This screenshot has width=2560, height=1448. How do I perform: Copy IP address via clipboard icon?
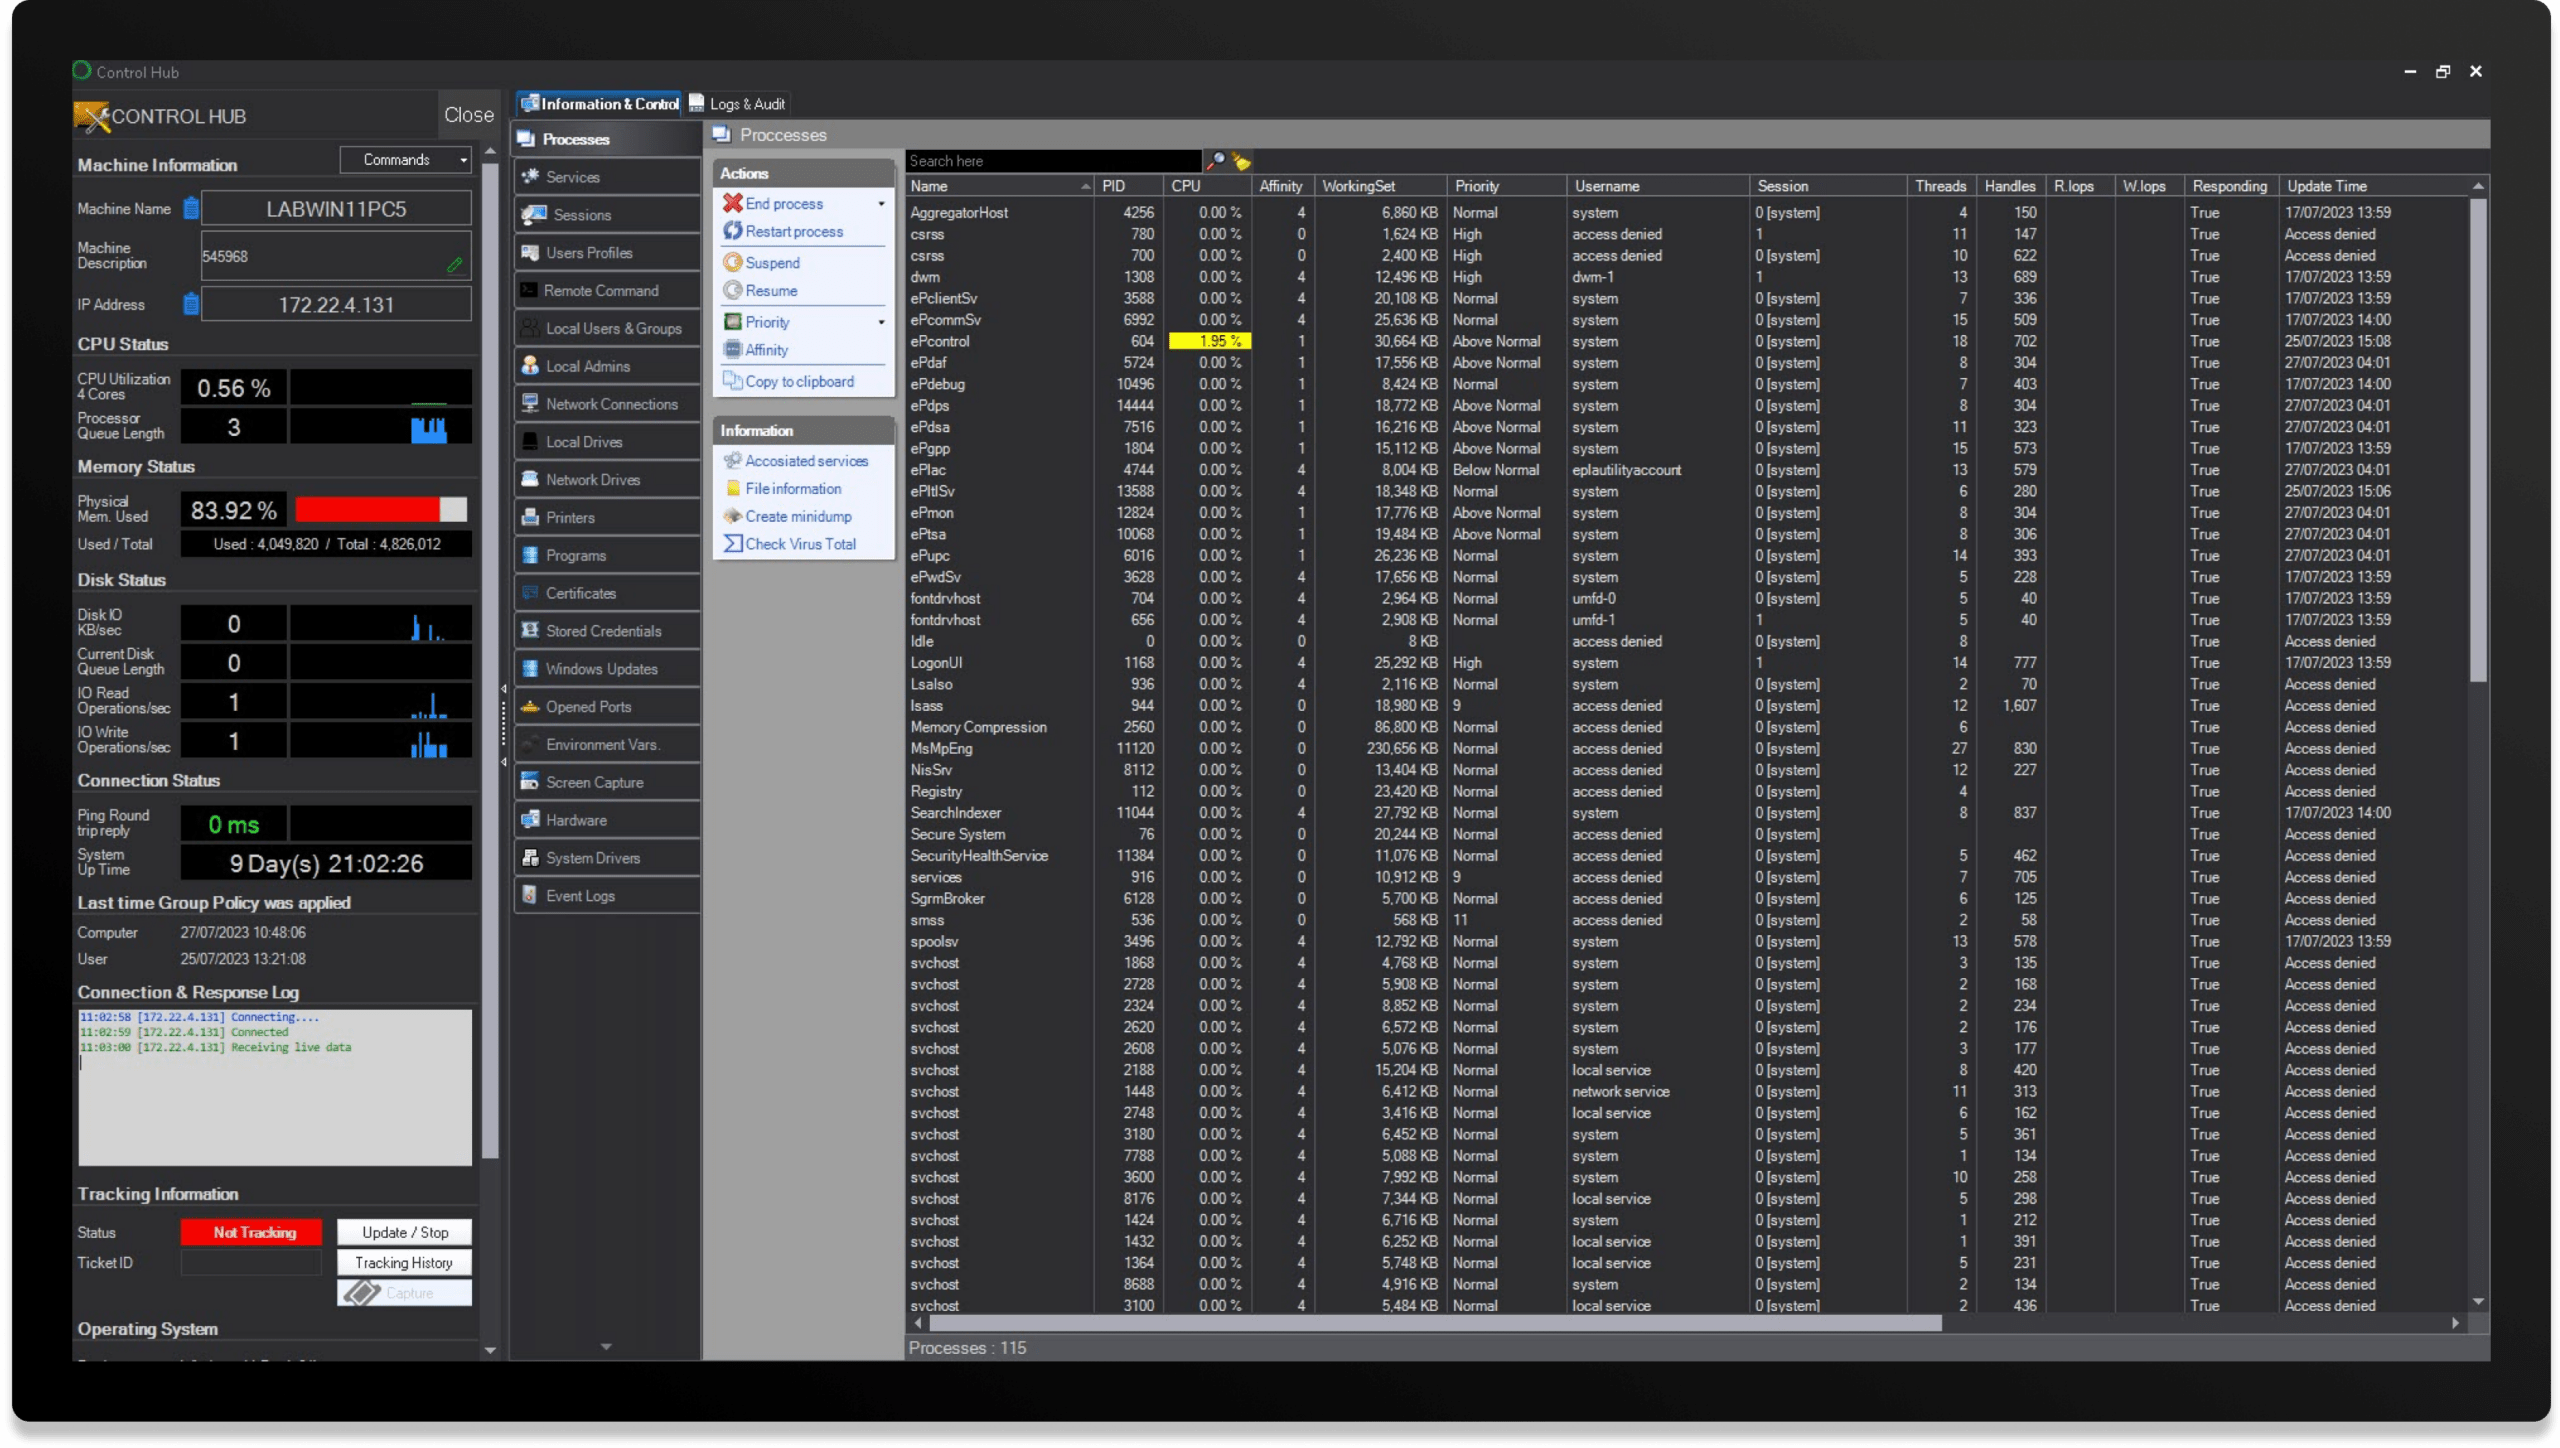tap(191, 304)
